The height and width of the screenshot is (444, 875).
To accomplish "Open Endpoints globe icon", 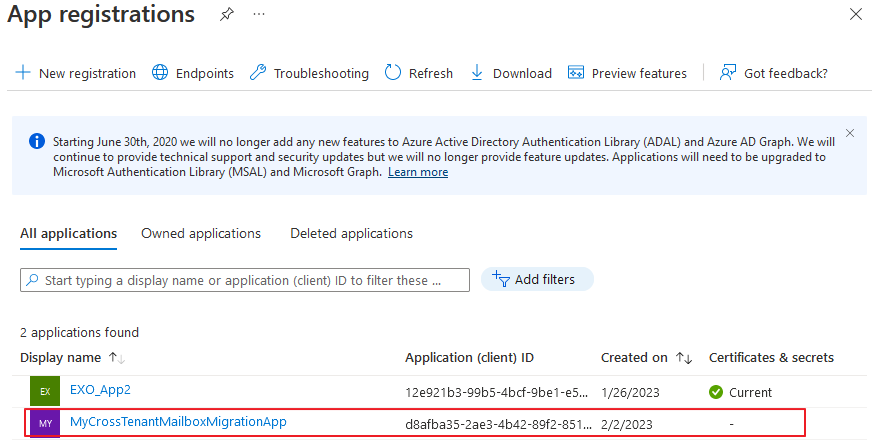I will pyautogui.click(x=160, y=73).
